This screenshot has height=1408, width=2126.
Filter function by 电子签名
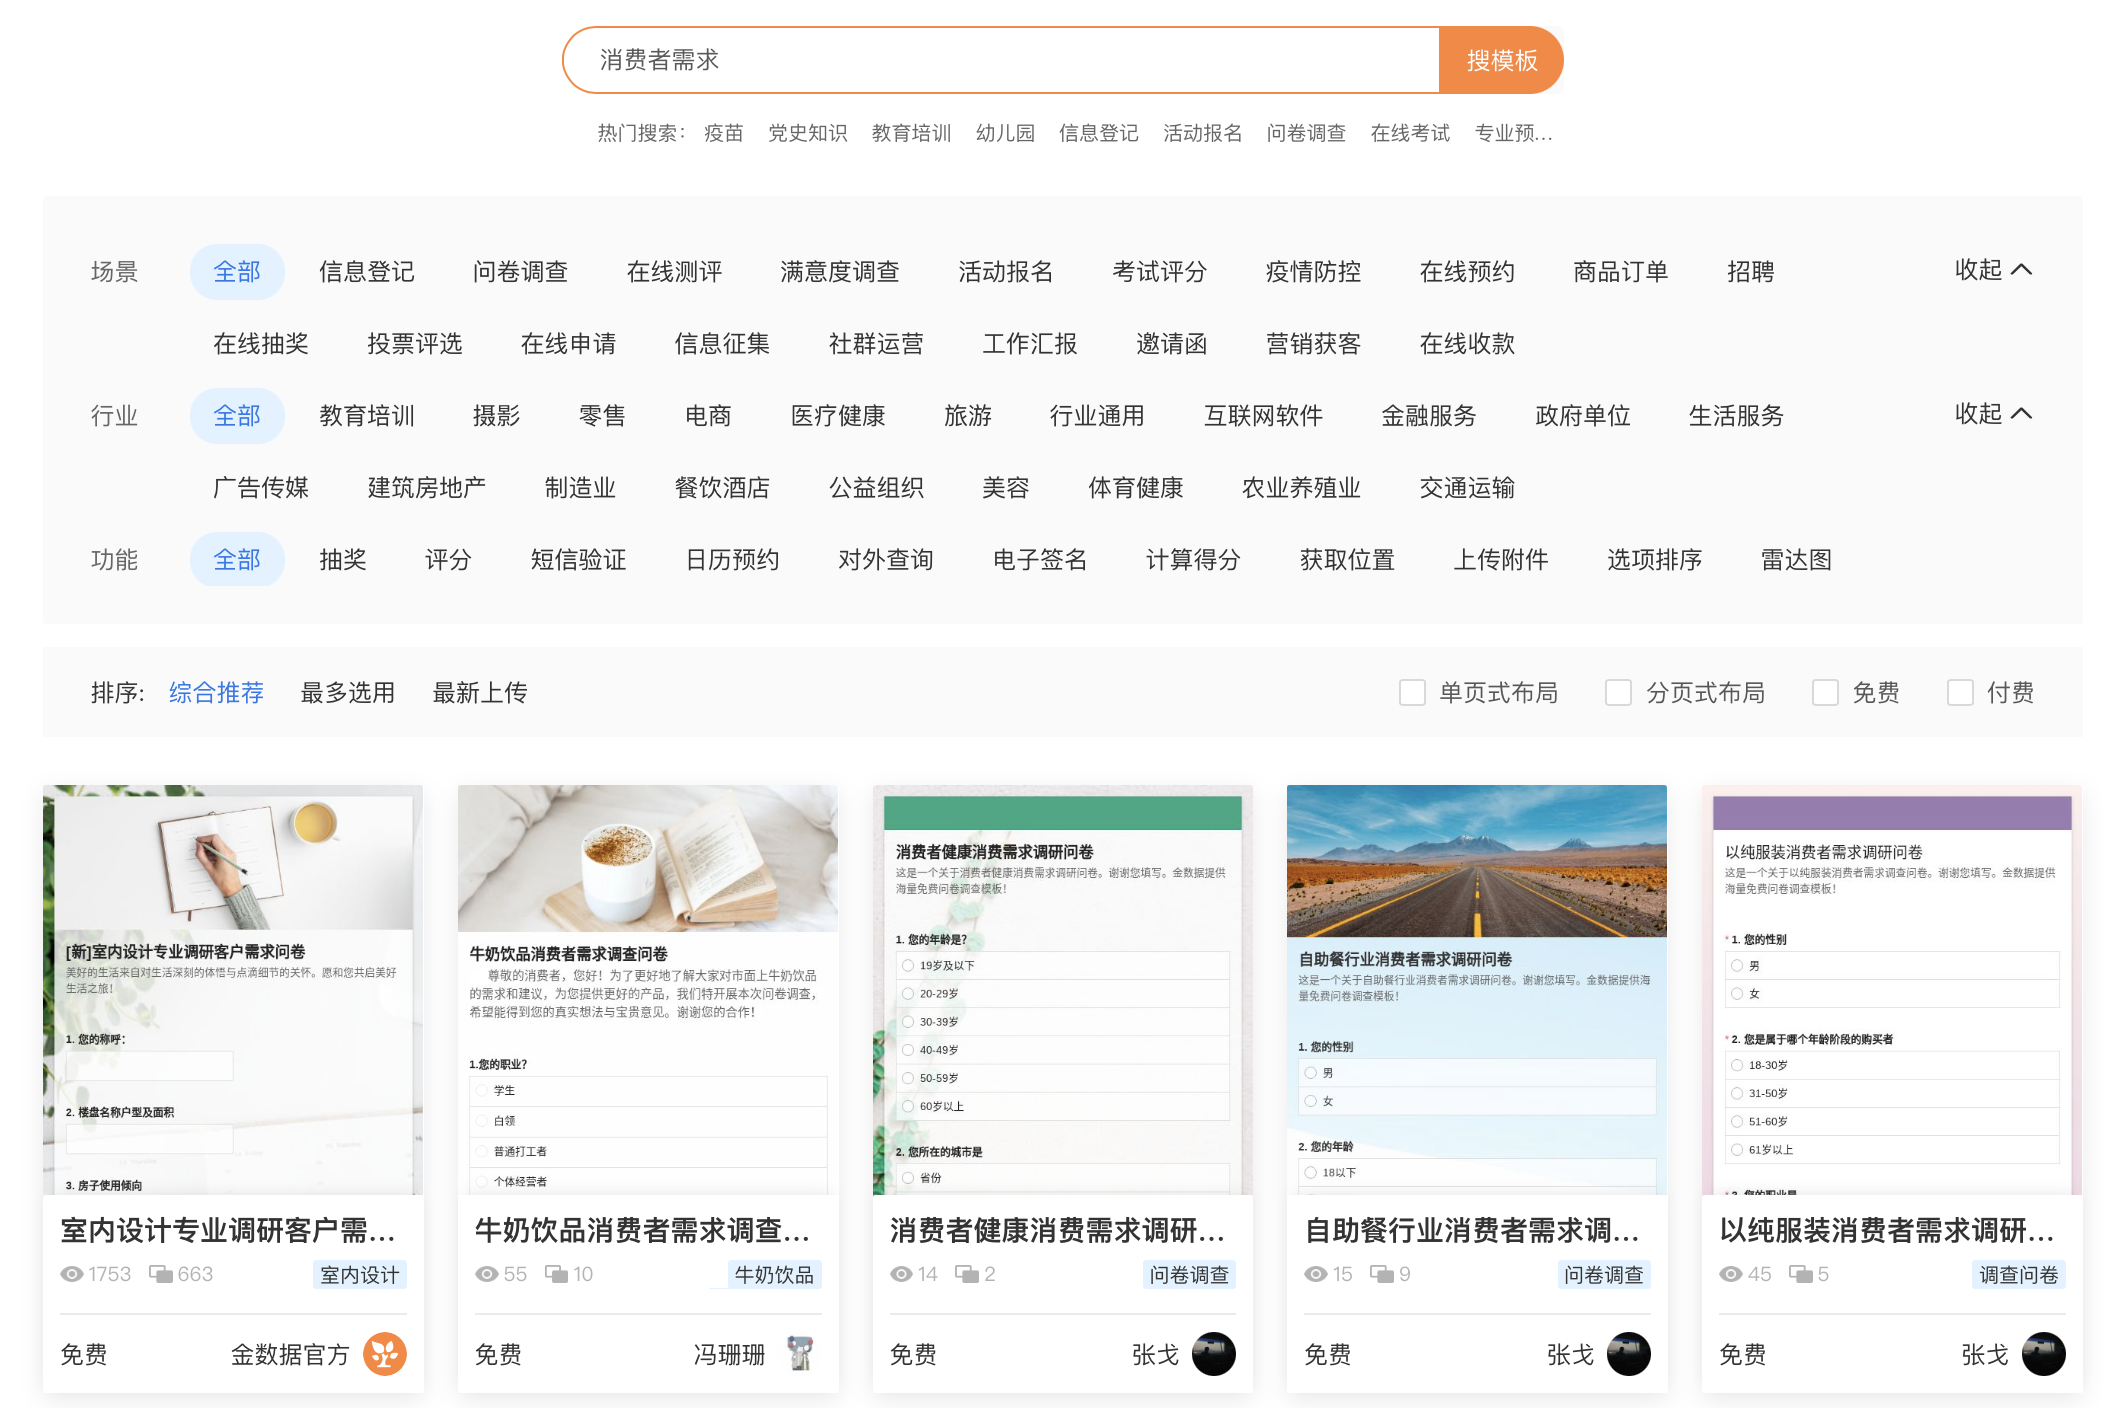1040,560
